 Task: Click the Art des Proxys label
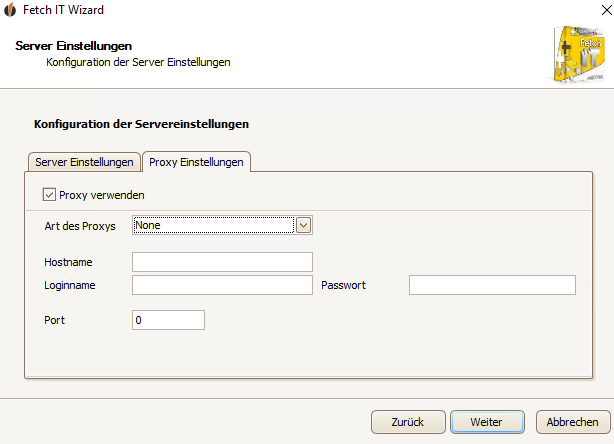80,226
